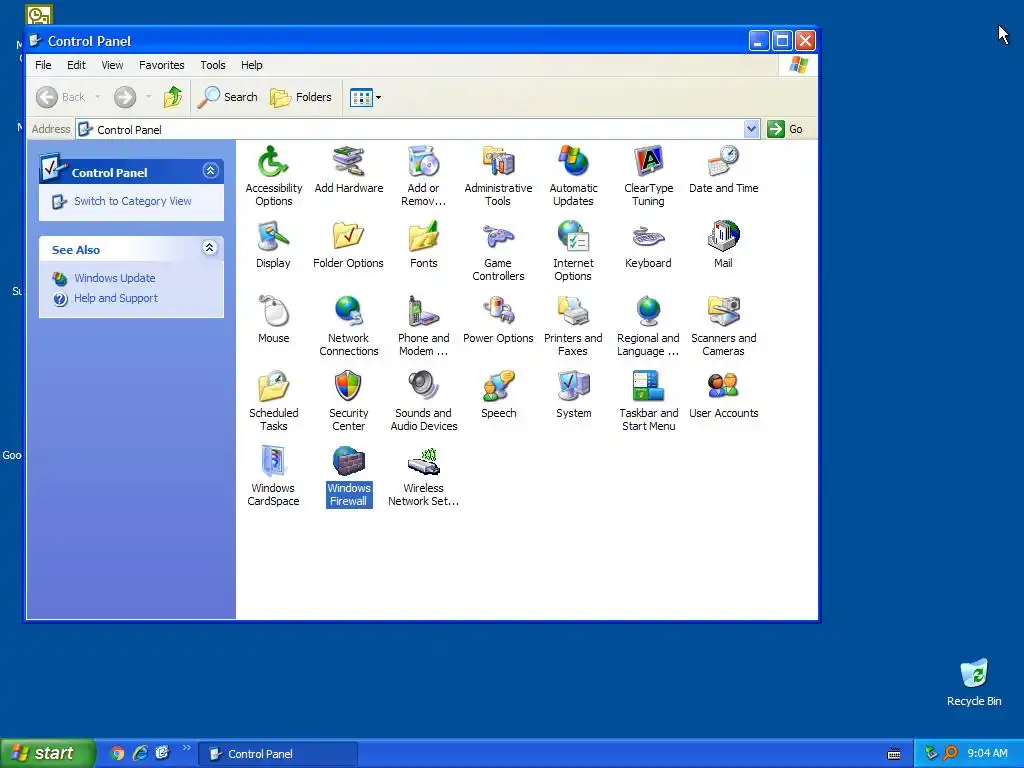Select Game Controllers icon

pyautogui.click(x=498, y=236)
